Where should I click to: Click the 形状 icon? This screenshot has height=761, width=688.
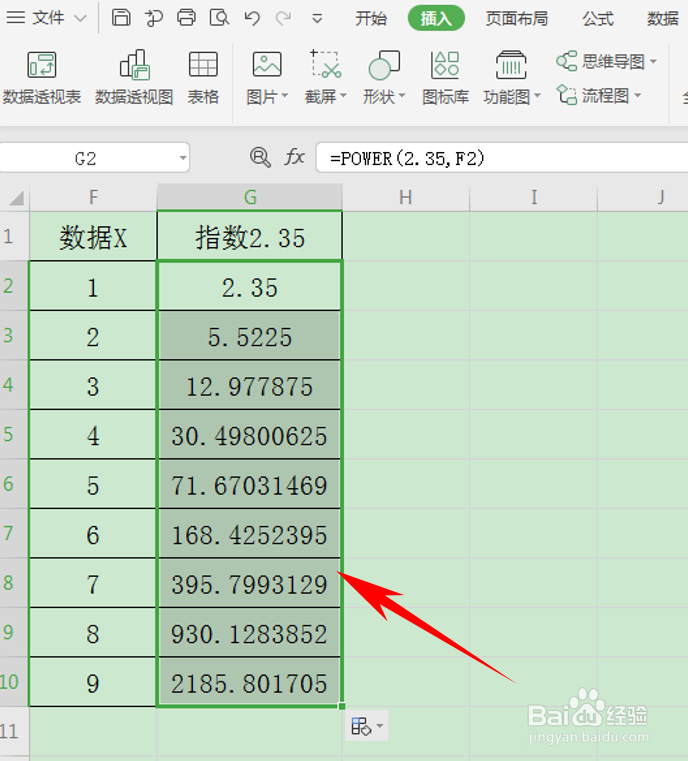384,65
